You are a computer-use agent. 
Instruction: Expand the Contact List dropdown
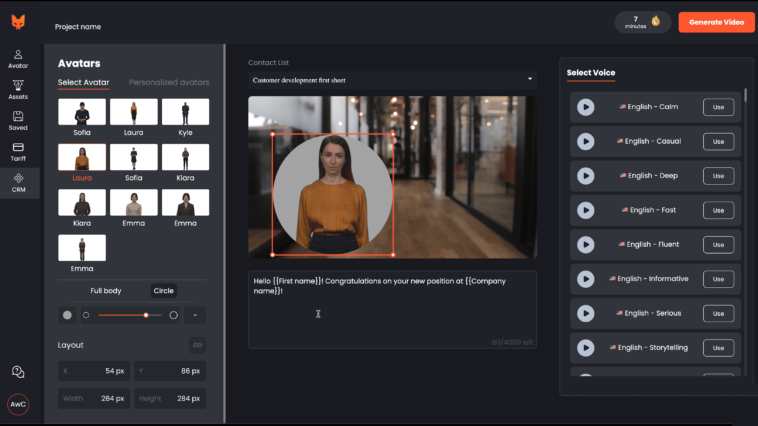pos(392,80)
